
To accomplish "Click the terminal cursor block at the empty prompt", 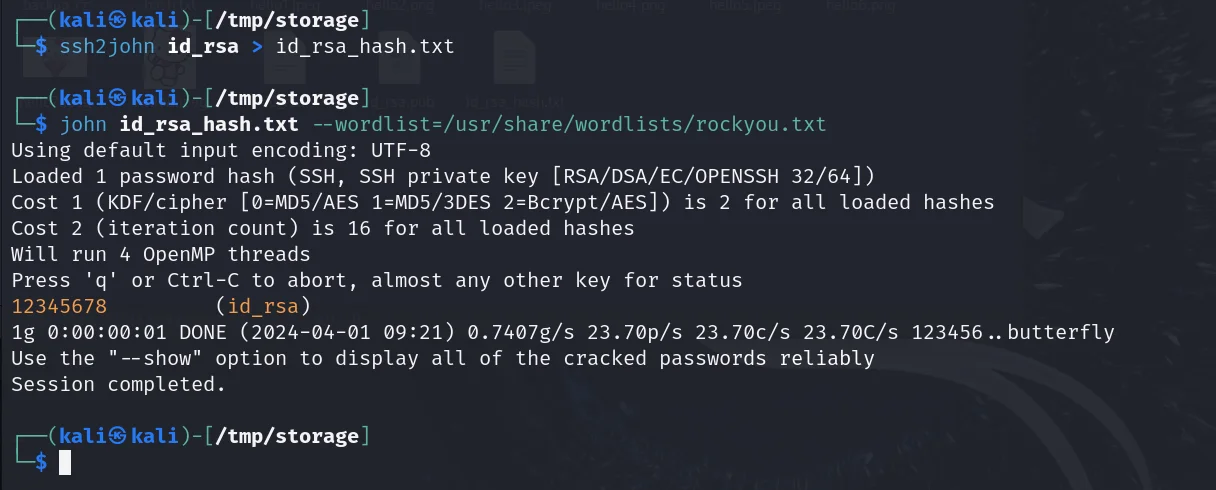I will [x=65, y=462].
